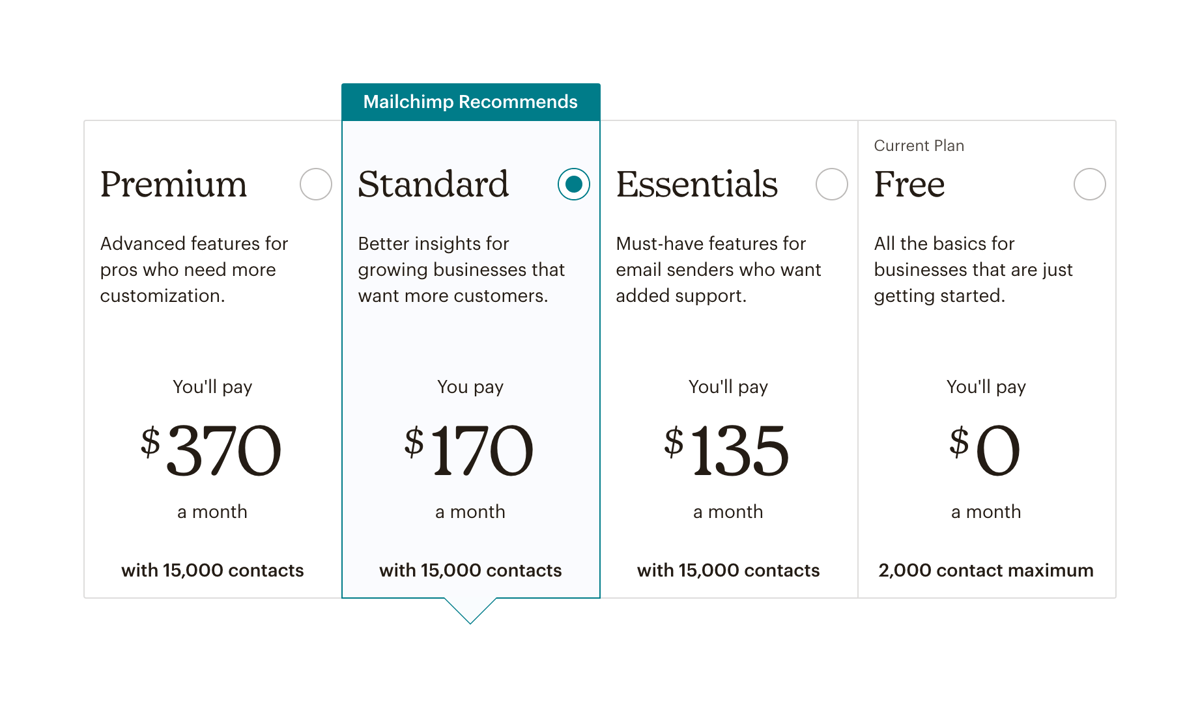
Task: Click the Premium plan description text
Action: tap(193, 269)
